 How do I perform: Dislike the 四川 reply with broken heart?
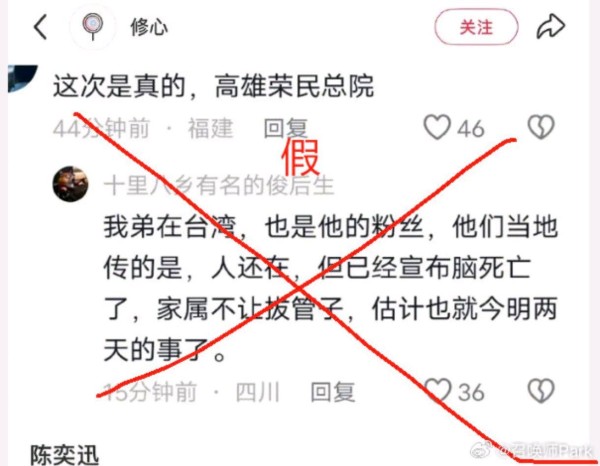coord(541,391)
